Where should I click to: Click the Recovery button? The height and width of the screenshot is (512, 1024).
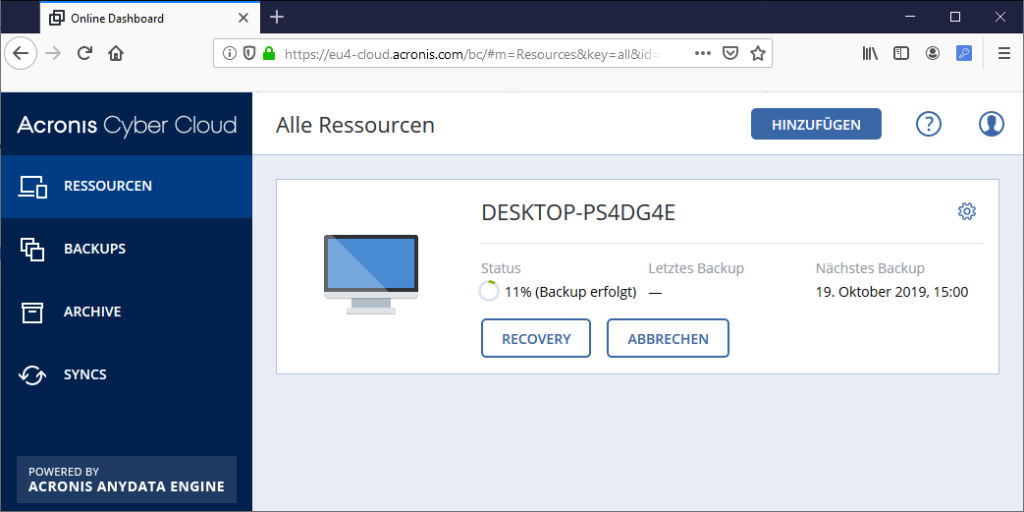point(536,338)
